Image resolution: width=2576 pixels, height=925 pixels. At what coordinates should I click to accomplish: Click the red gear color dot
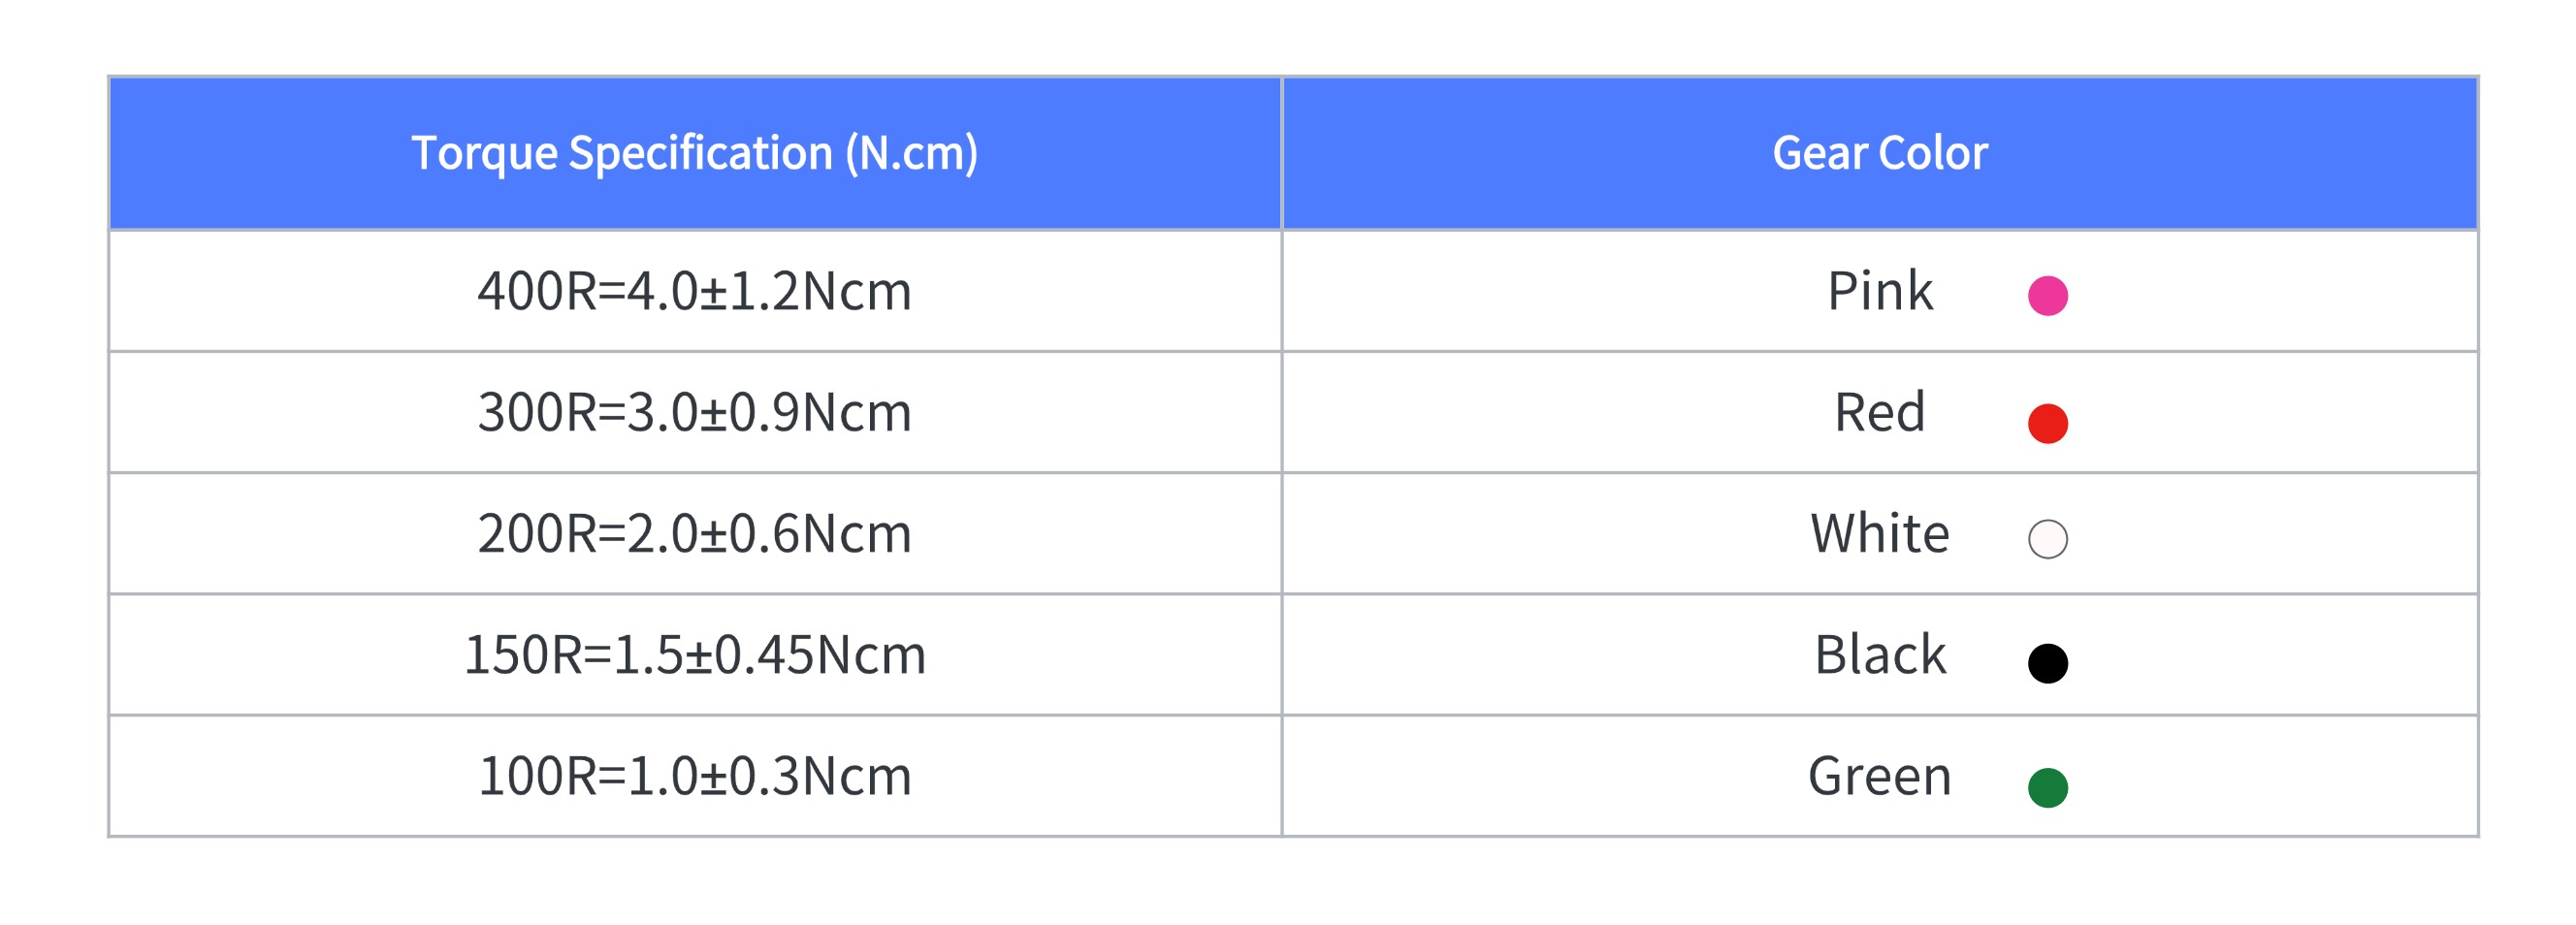click(2047, 423)
